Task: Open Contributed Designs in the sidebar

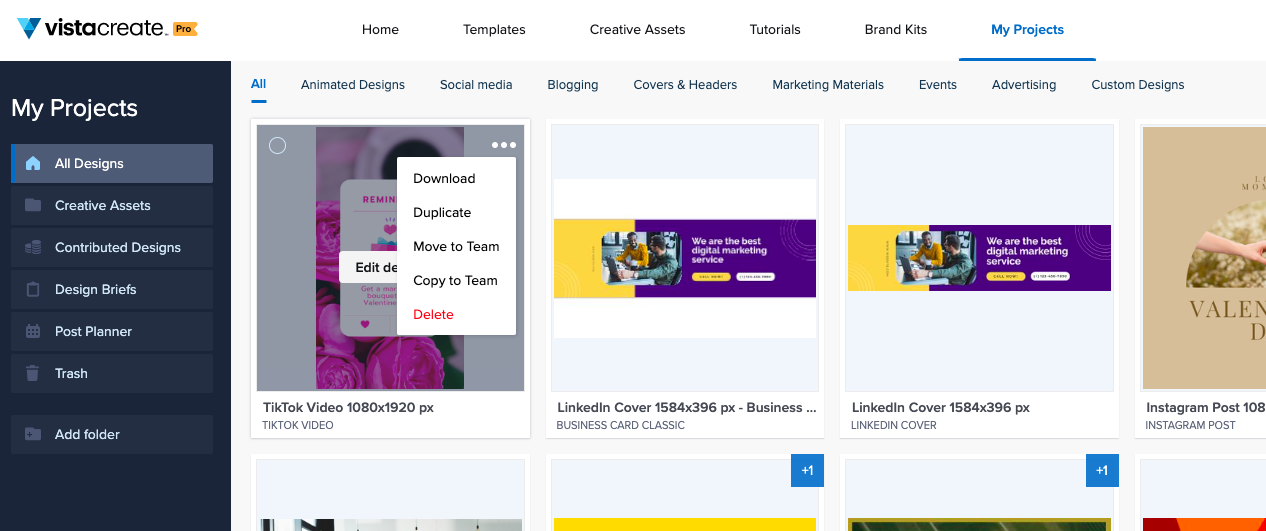Action: [x=112, y=247]
